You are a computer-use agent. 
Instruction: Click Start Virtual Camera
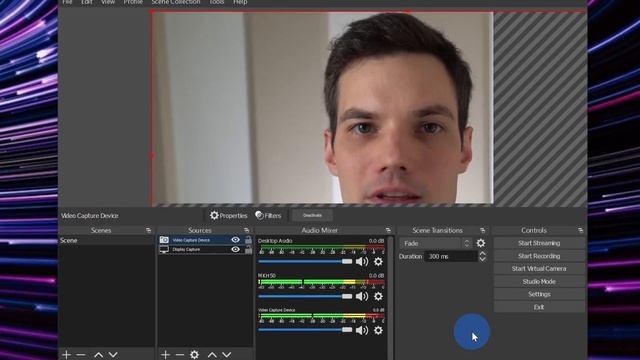[539, 269]
